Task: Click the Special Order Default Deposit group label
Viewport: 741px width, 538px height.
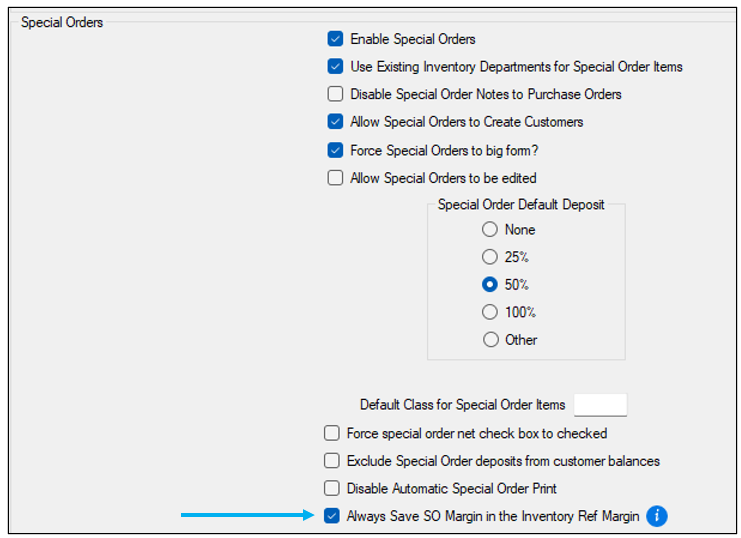Action: (521, 205)
